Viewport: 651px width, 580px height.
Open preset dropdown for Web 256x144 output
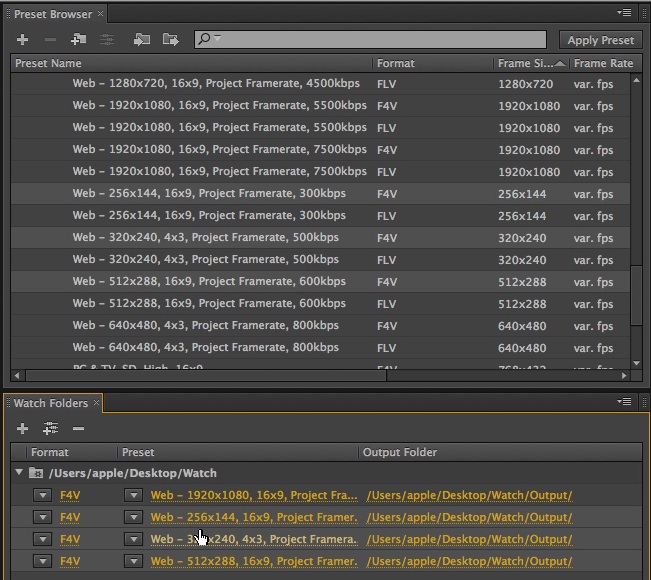pyautogui.click(x=133, y=517)
